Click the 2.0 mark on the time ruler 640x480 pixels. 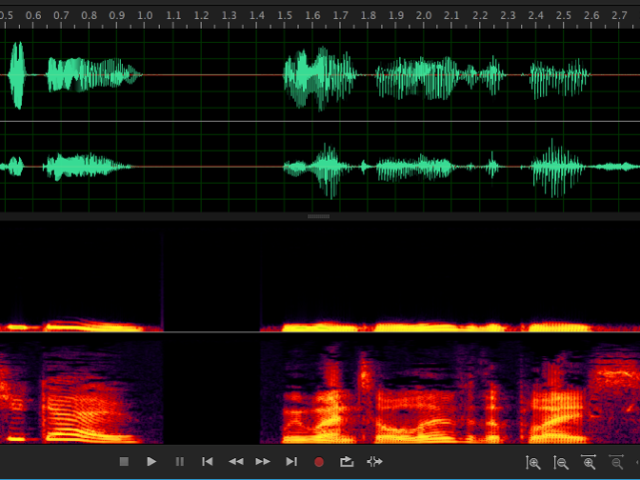[x=424, y=17]
